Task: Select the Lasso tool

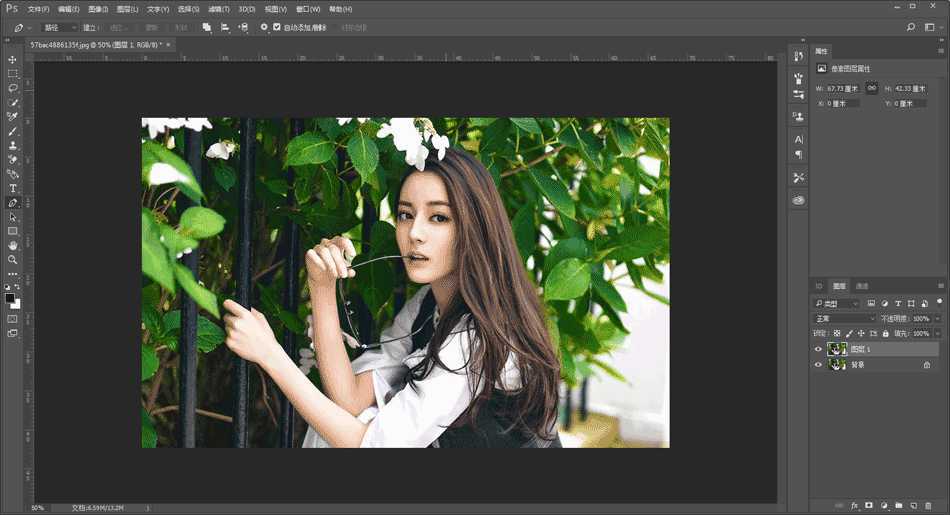Action: [x=13, y=88]
